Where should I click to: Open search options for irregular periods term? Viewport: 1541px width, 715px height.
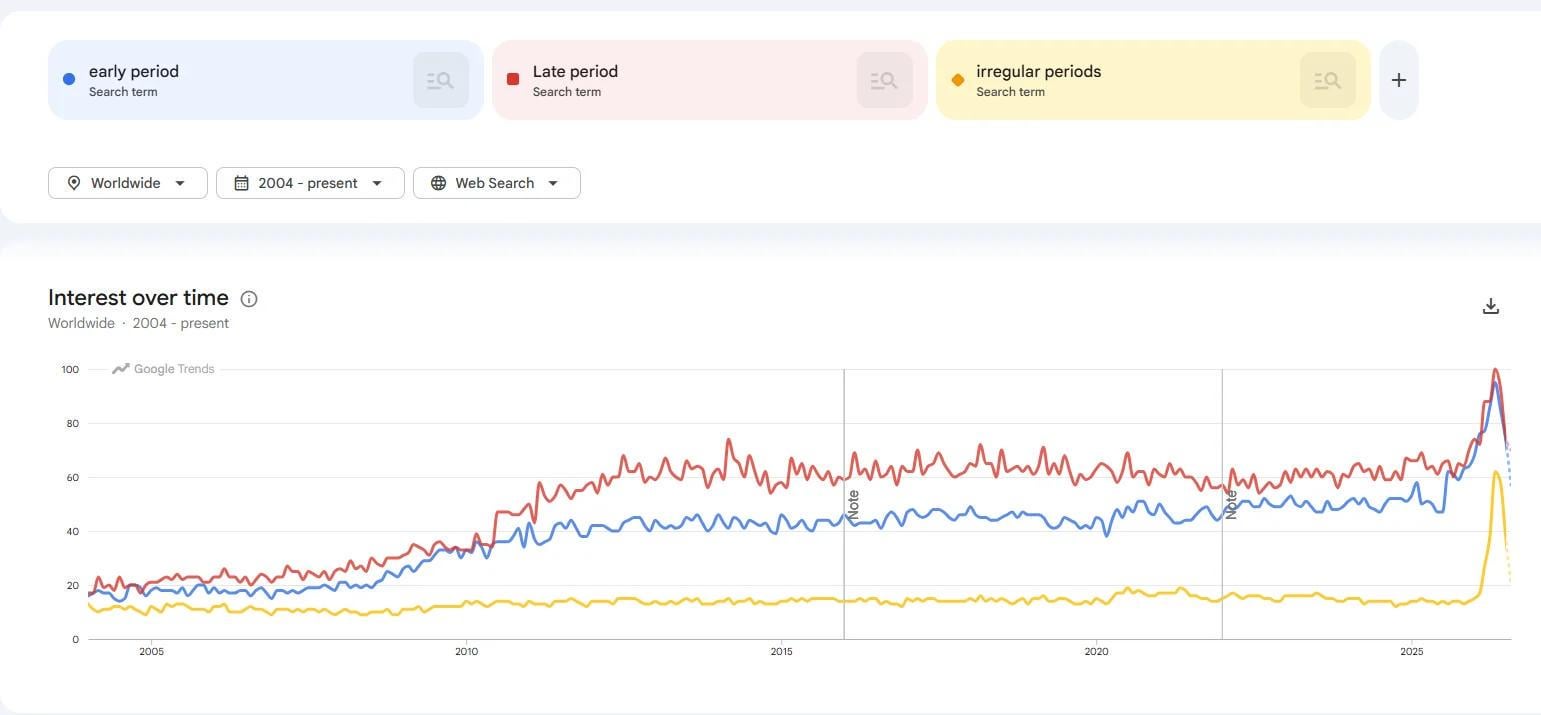pos(1328,80)
